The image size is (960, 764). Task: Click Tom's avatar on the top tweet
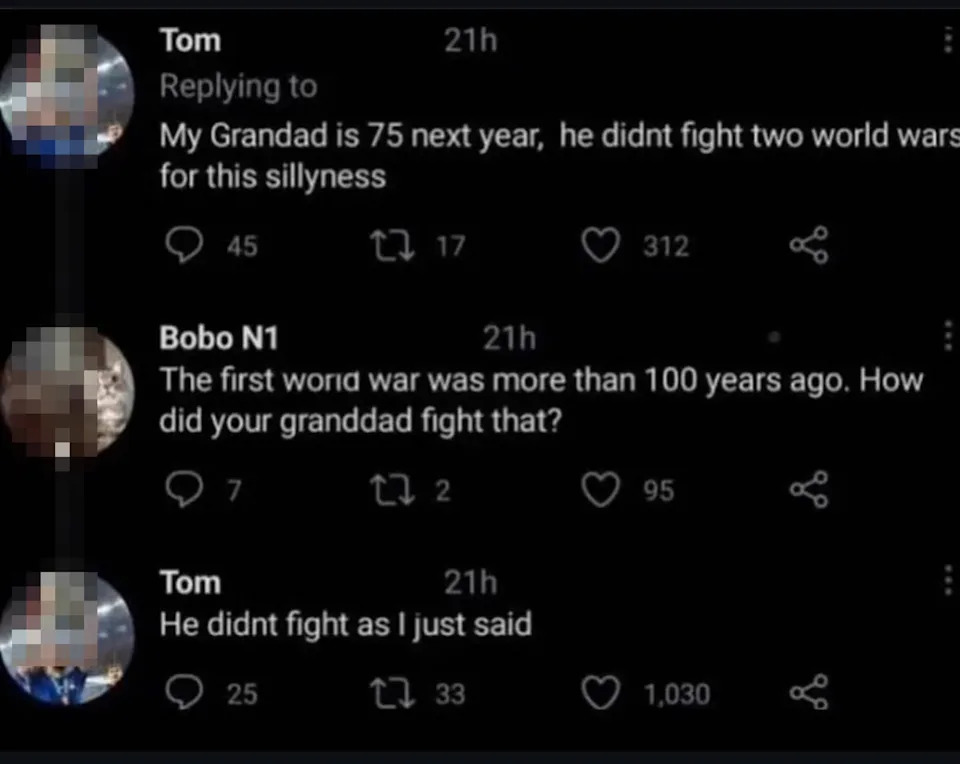pos(67,88)
